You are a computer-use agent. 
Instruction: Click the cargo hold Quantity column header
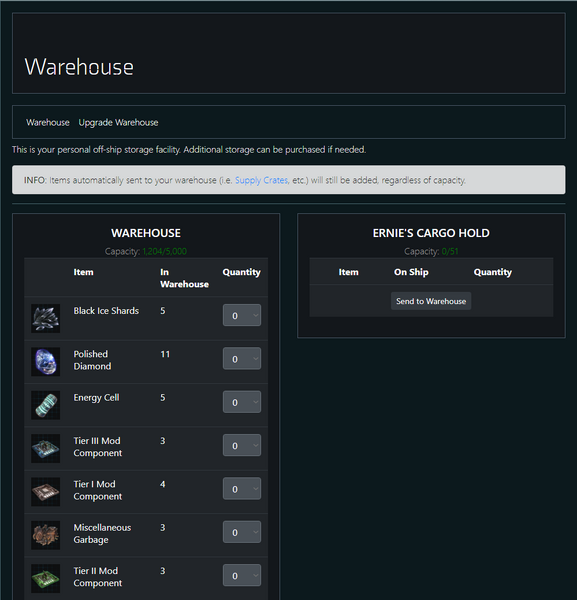[493, 272]
